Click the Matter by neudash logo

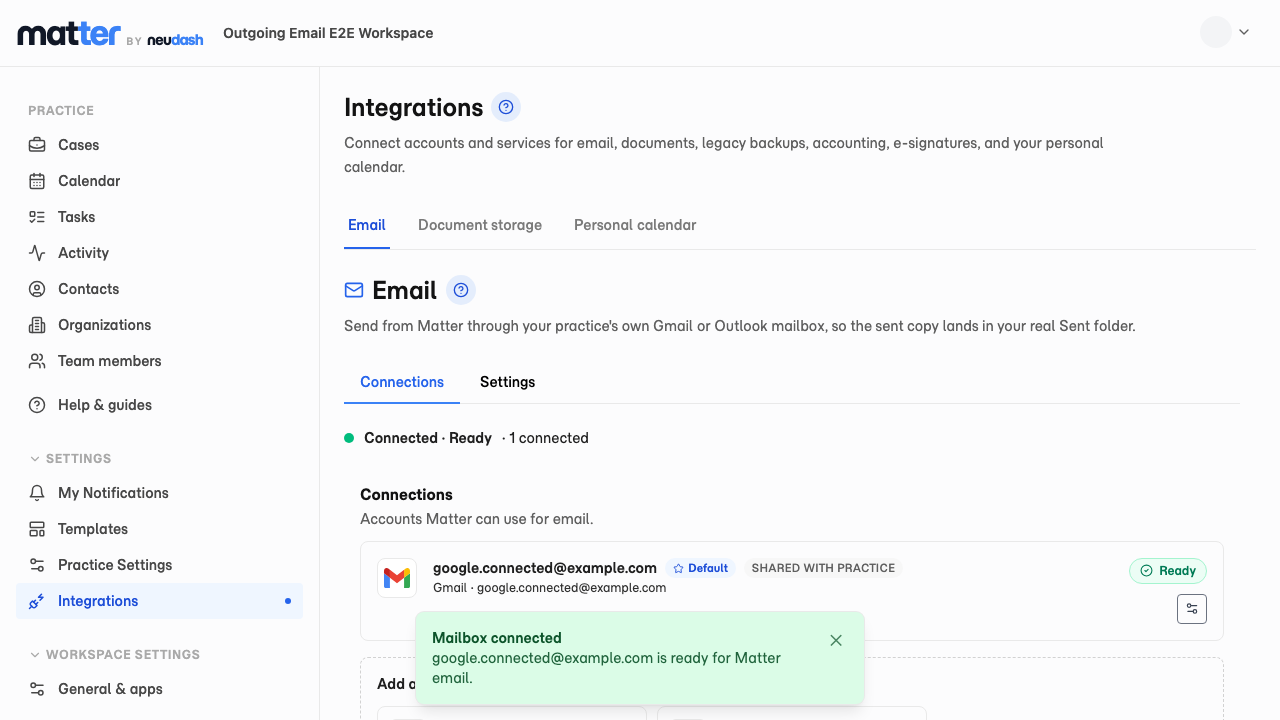pos(110,34)
